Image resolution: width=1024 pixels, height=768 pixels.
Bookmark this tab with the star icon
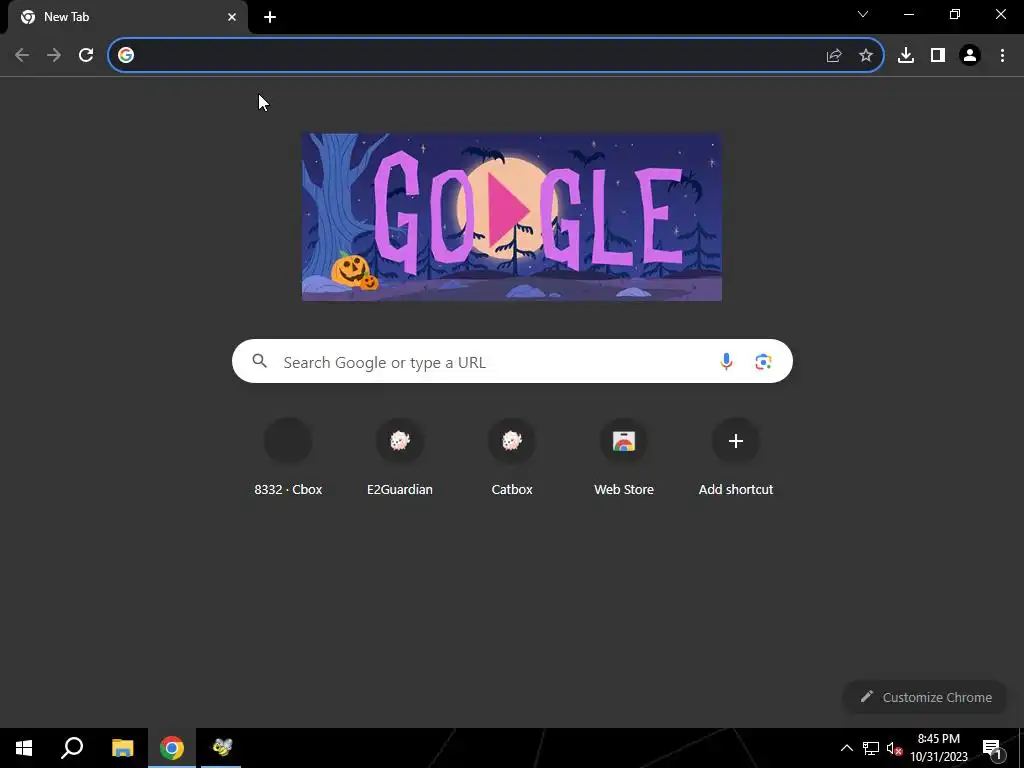pos(866,56)
